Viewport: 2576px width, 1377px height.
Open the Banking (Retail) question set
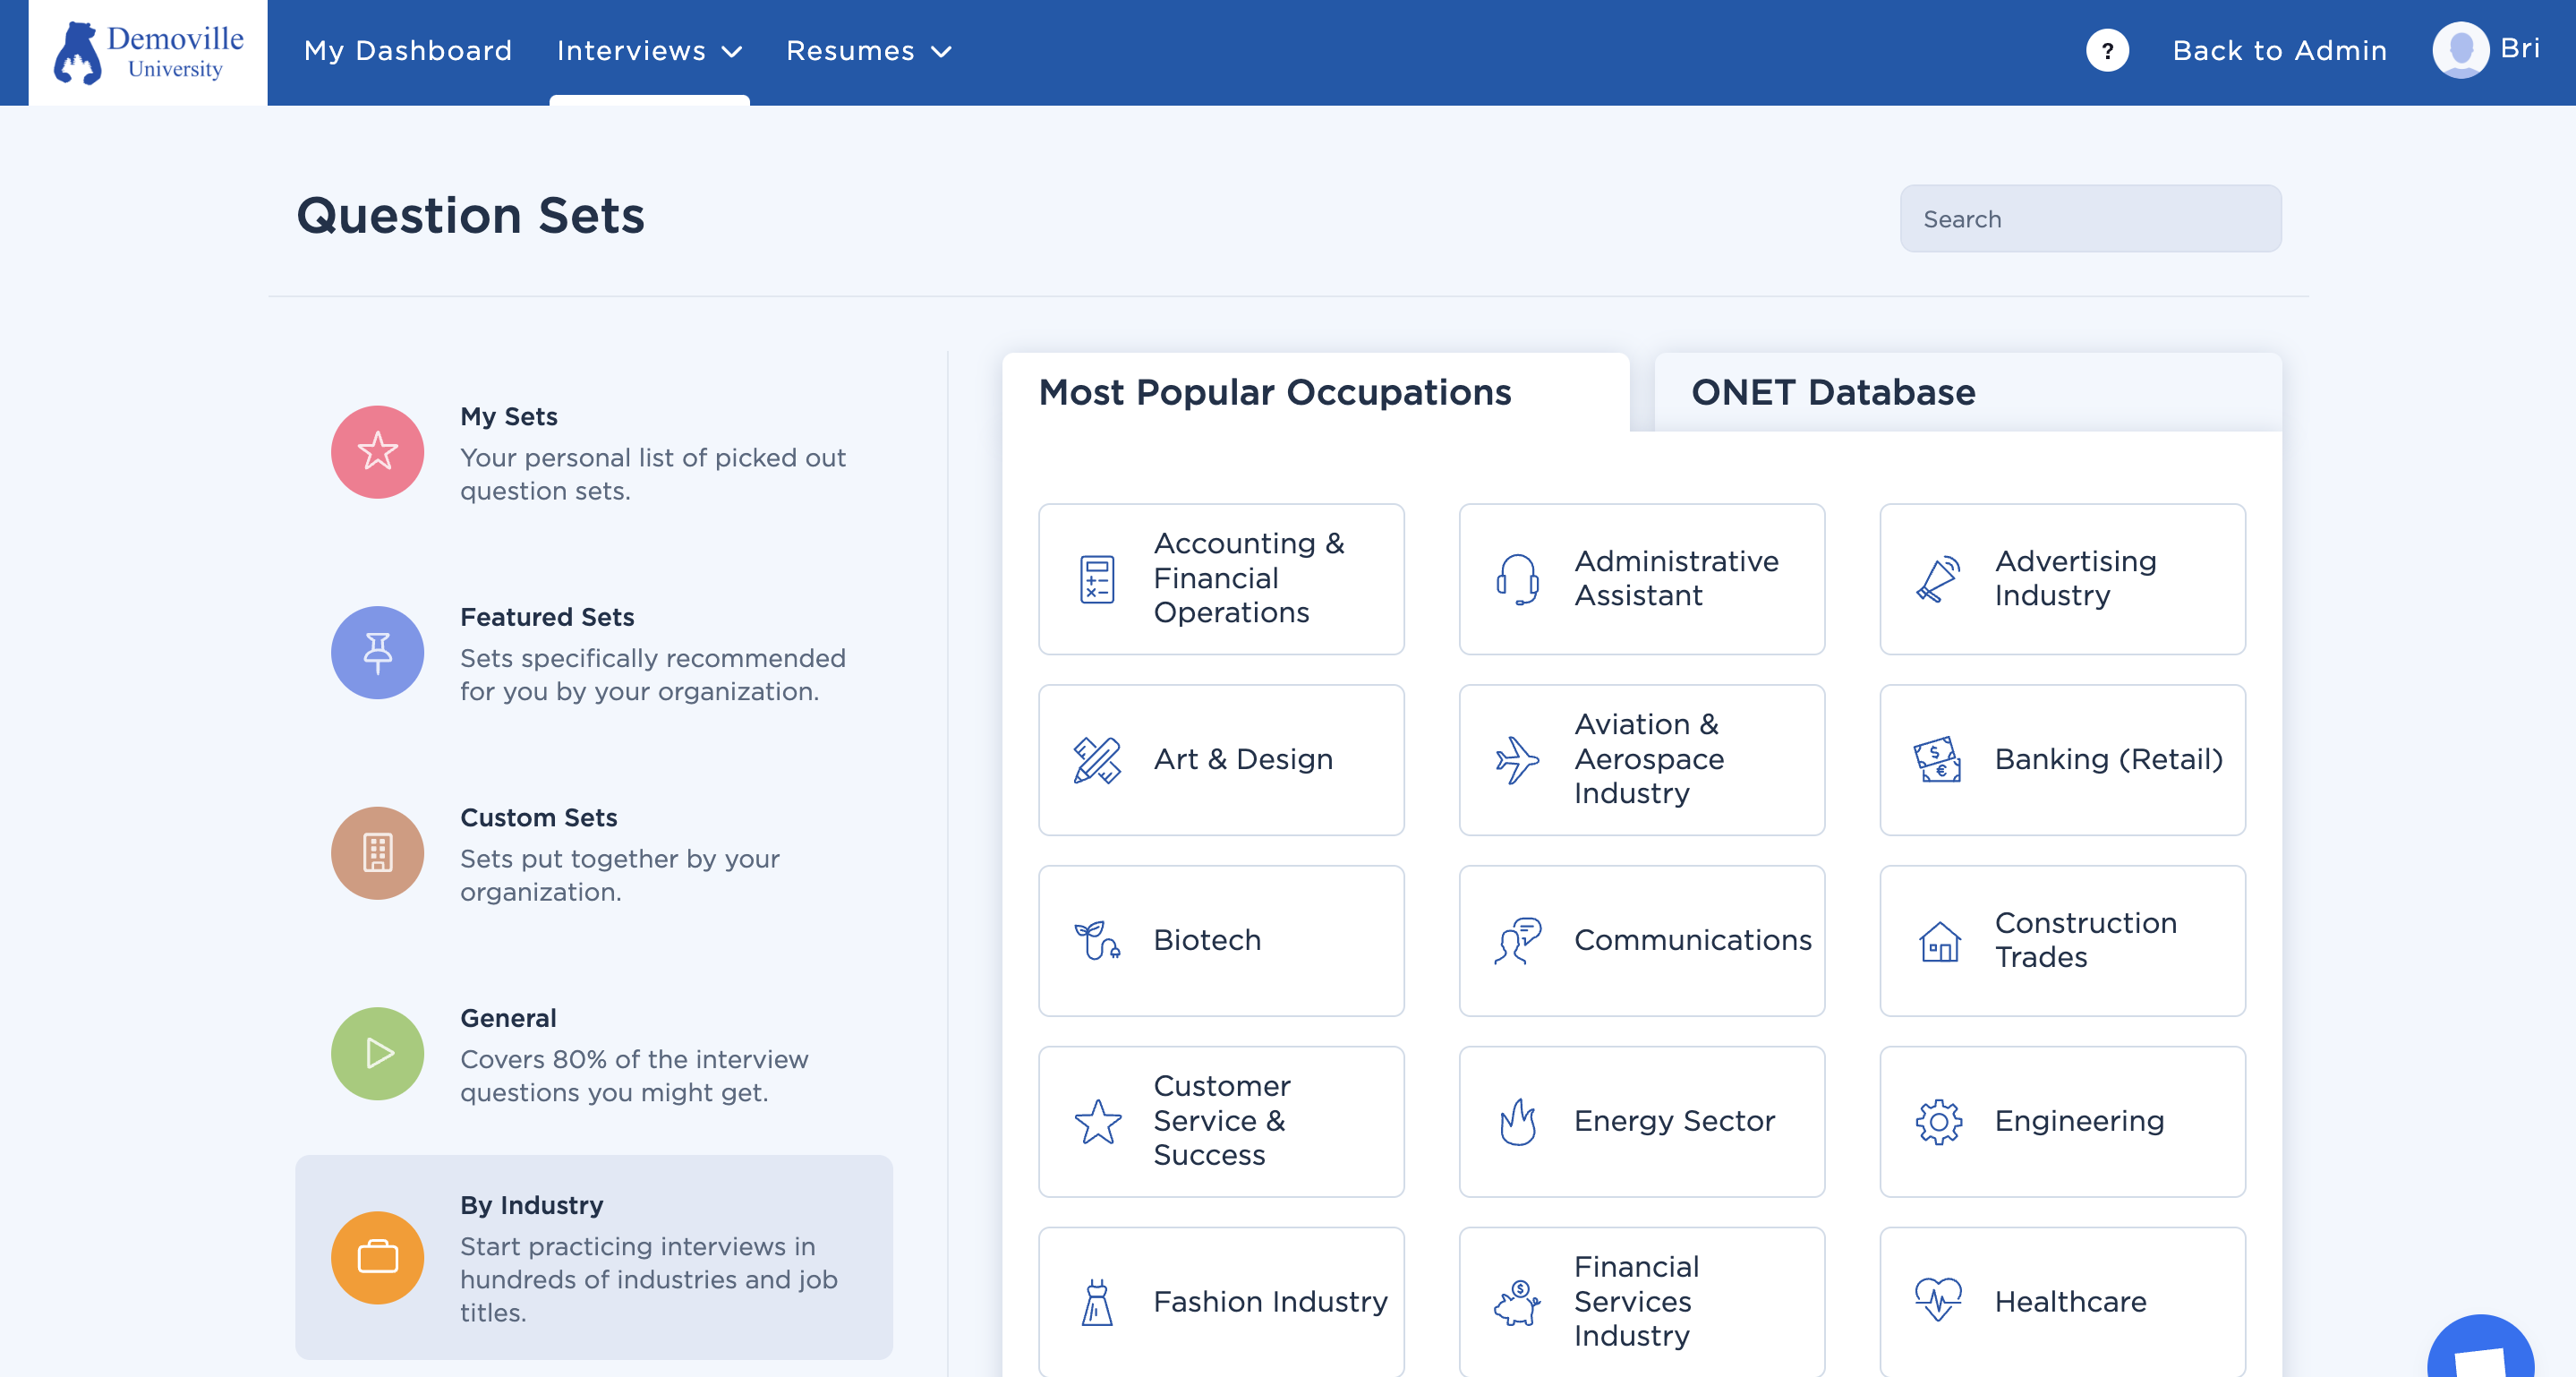coord(2062,760)
